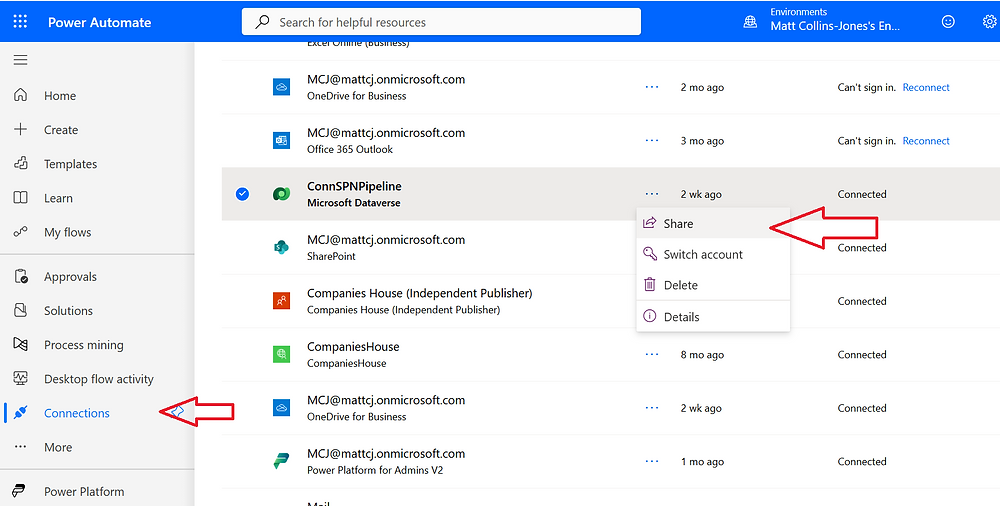Open more options for OneDrive 2 mo ago row
Viewport: 1000px width, 506px height.
(652, 87)
